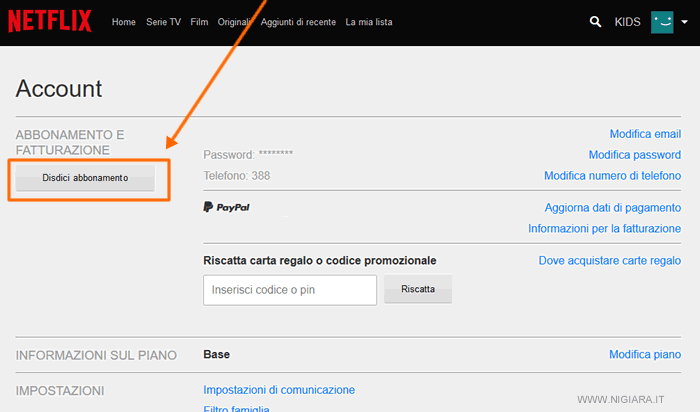Image resolution: width=700 pixels, height=412 pixels.
Task: Open Aggiorna dati di pagamento
Action: [613, 208]
